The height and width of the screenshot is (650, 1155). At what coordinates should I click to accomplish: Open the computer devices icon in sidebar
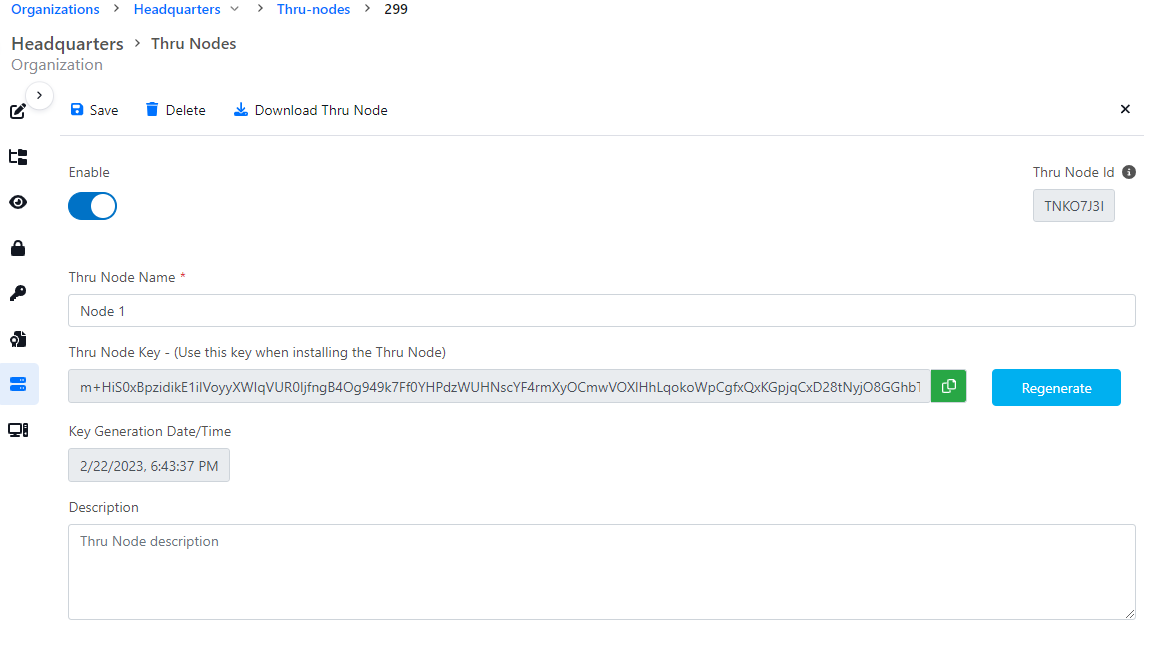coord(18,430)
